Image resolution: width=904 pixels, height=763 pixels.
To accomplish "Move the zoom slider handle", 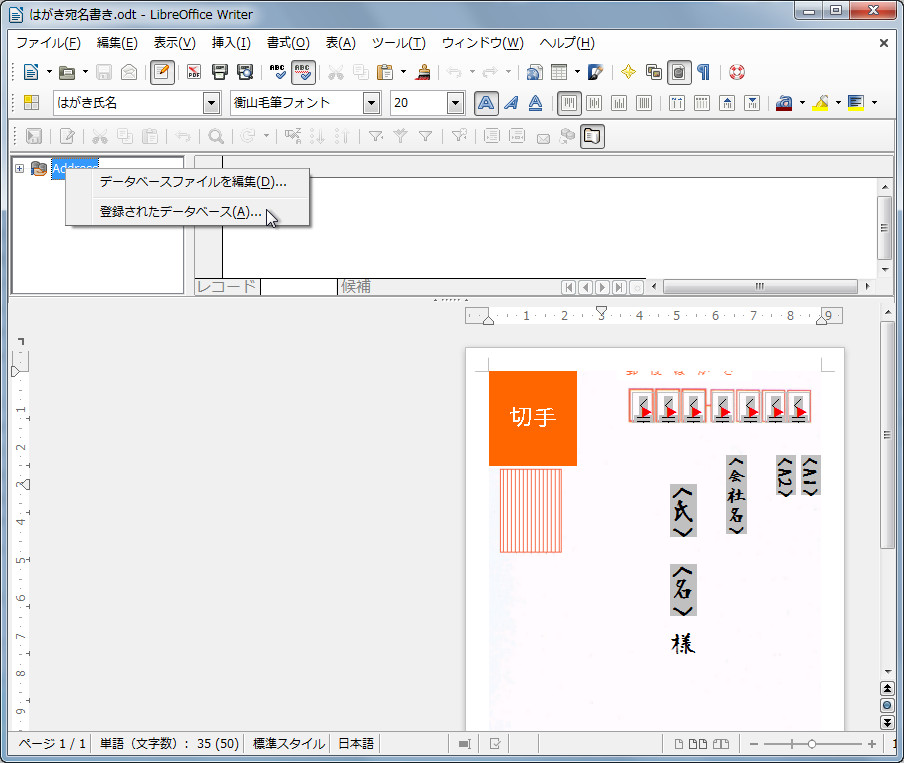I will pyautogui.click(x=811, y=744).
